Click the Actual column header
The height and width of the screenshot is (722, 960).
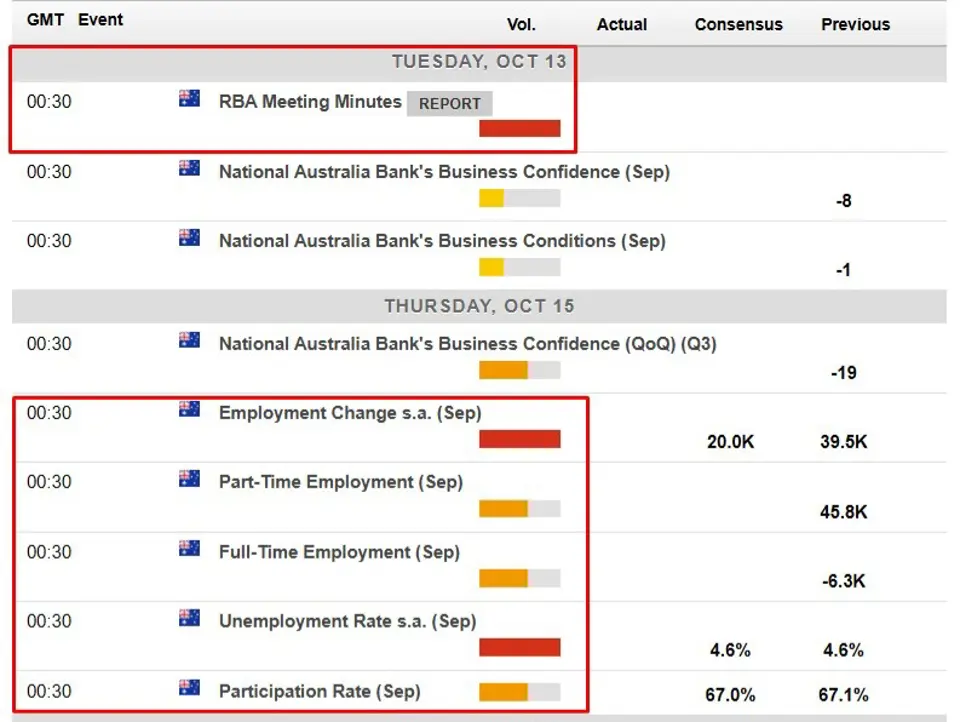(x=621, y=24)
